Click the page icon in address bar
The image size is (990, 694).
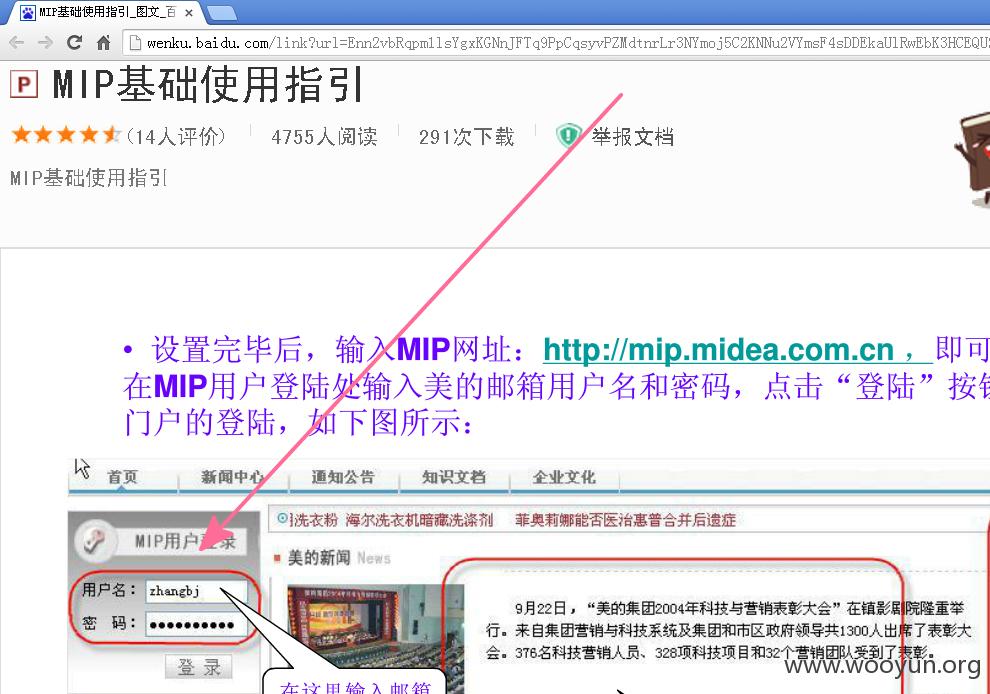click(x=134, y=42)
